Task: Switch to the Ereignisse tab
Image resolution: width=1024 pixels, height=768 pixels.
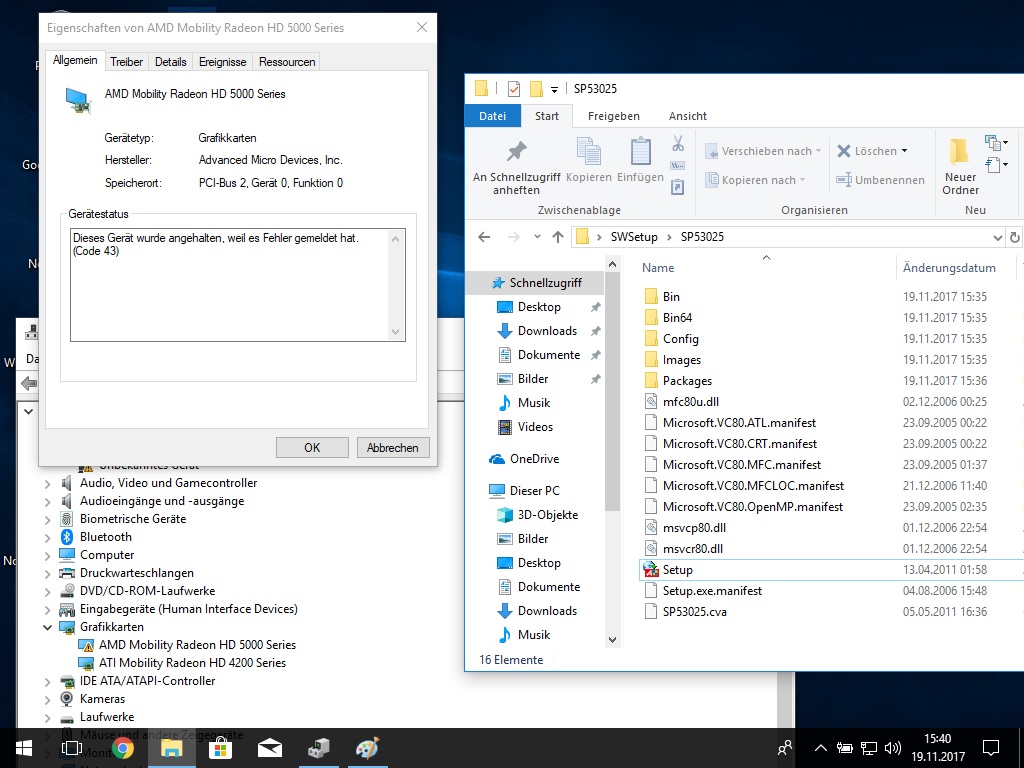Action: click(223, 61)
